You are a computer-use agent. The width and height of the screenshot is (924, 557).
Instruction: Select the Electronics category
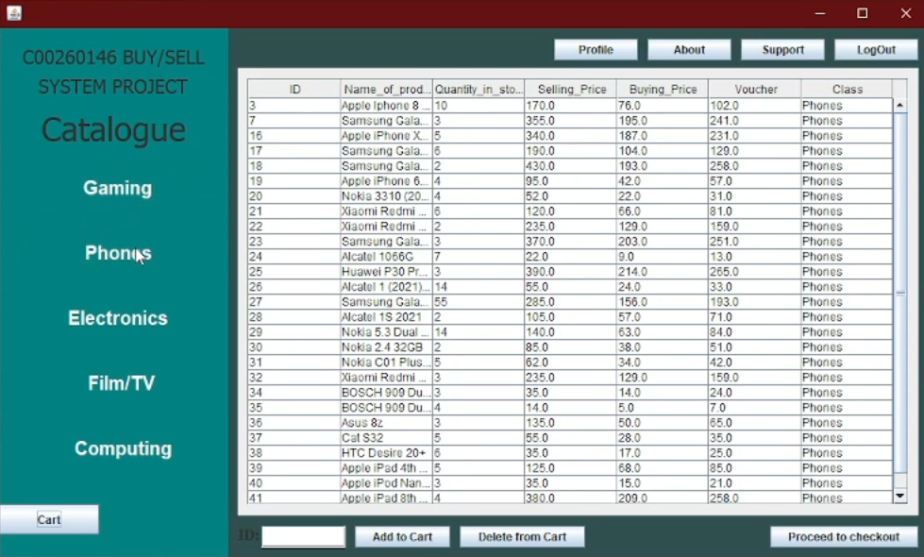click(x=118, y=318)
